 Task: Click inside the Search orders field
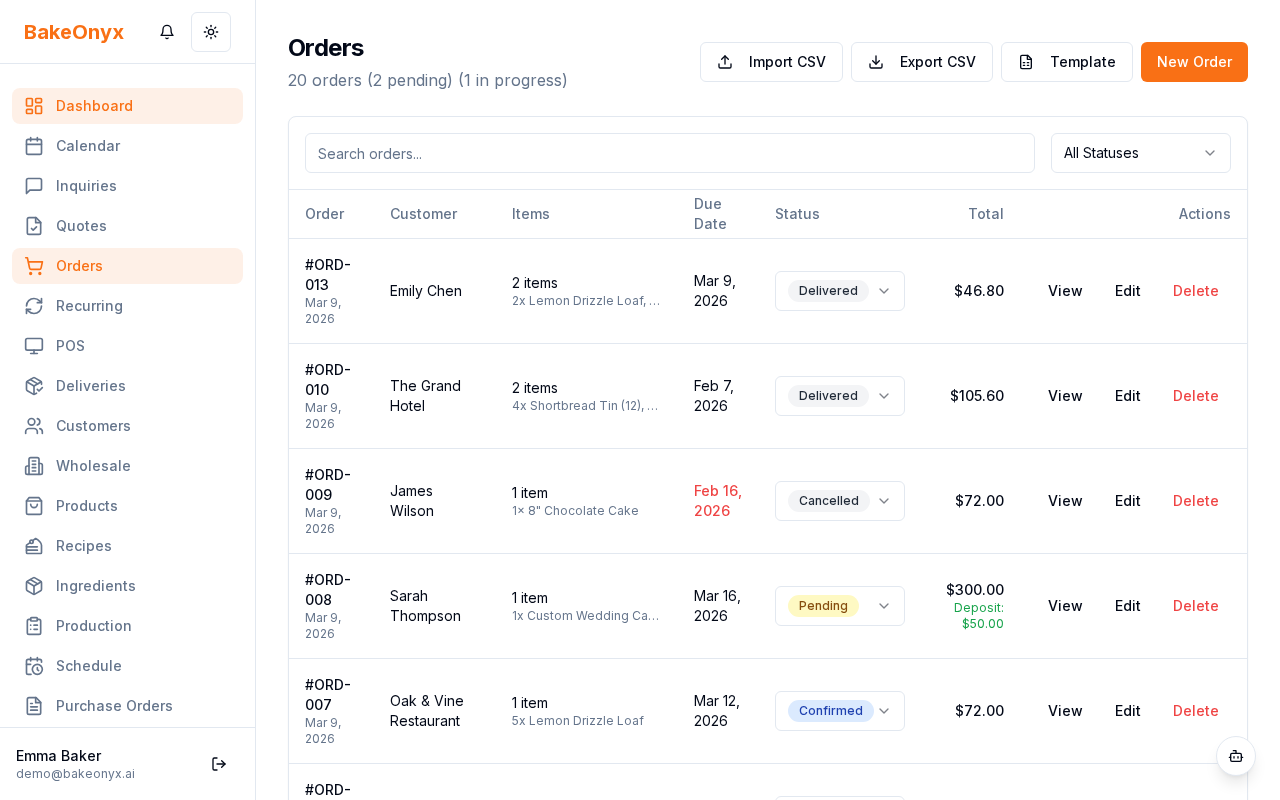pyautogui.click(x=669, y=153)
